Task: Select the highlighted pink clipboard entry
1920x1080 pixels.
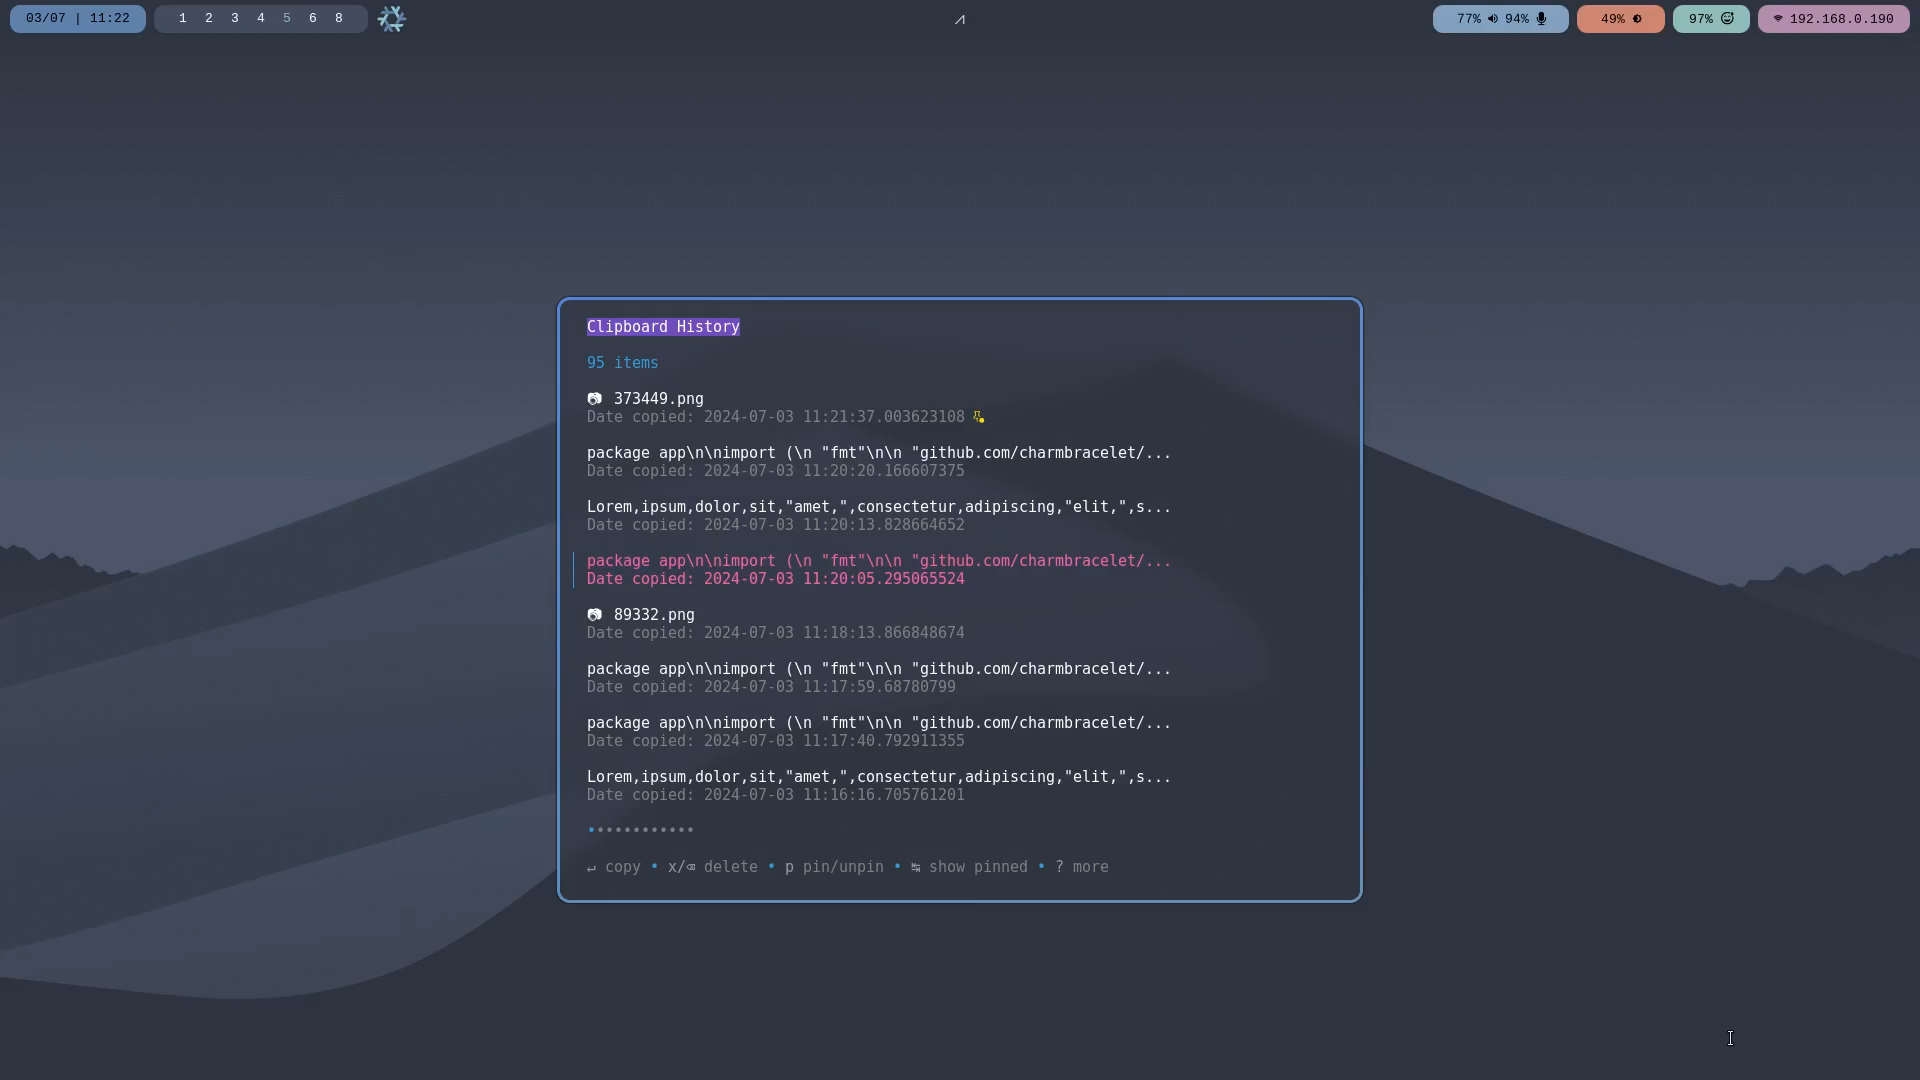Action: click(879, 561)
